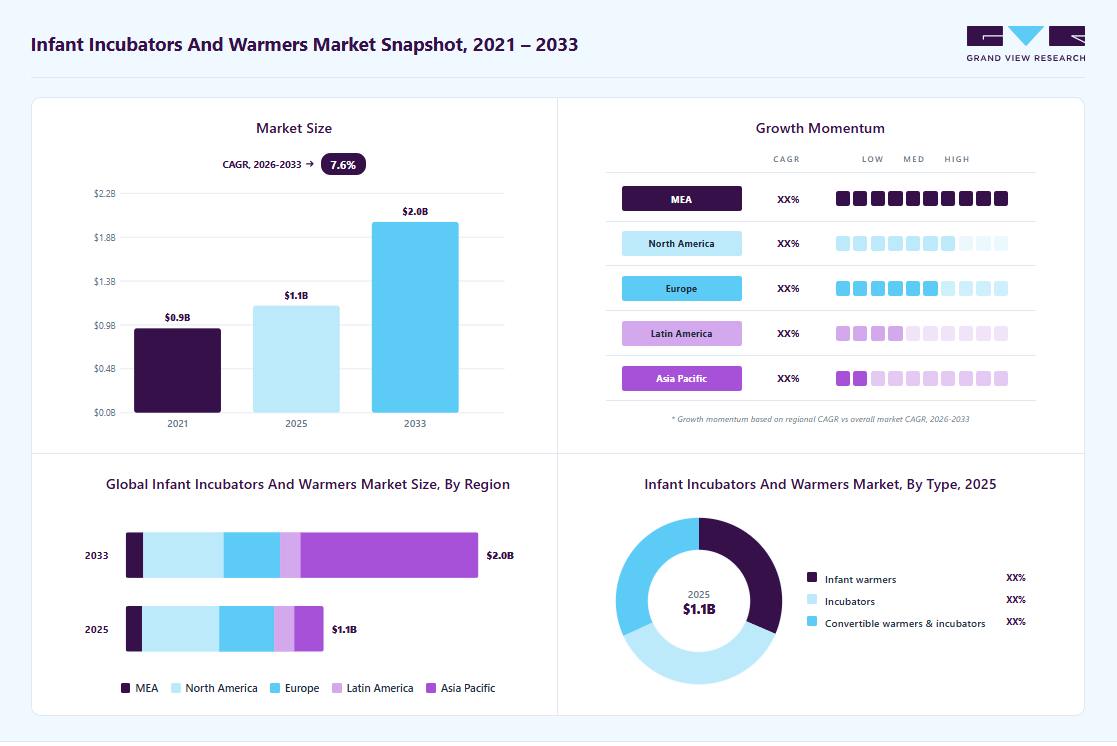Click the "LOW" column header
This screenshot has width=1117, height=746.
873,160
